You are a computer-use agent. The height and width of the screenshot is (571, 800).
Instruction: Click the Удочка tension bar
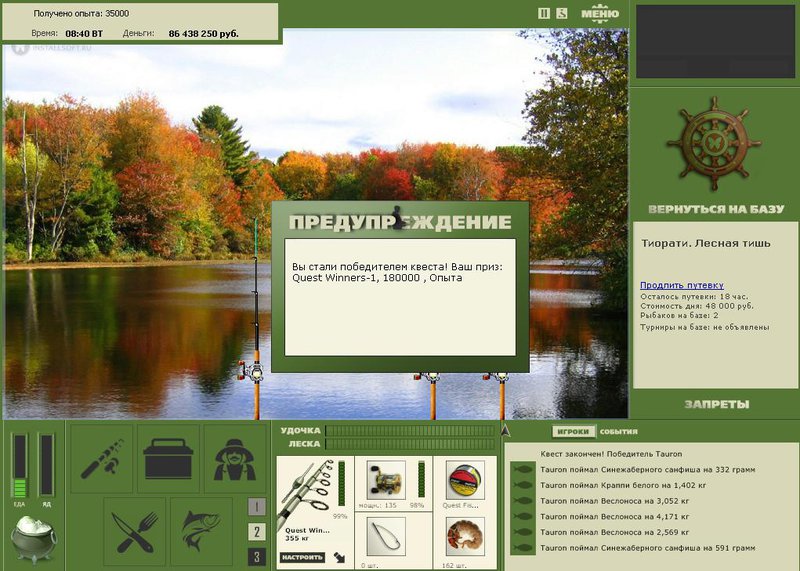click(x=410, y=431)
